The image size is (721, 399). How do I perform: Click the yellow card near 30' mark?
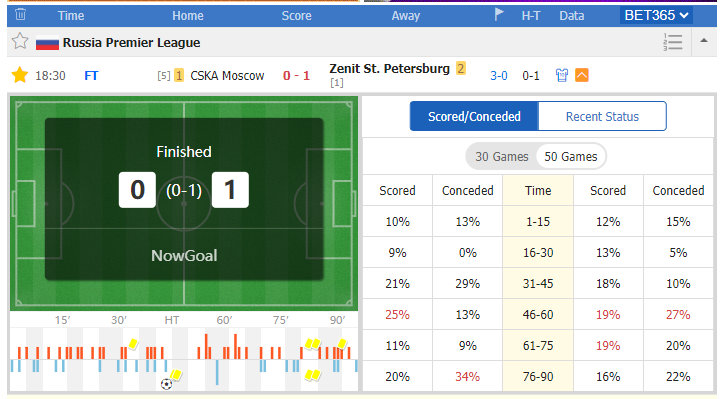[x=133, y=343]
